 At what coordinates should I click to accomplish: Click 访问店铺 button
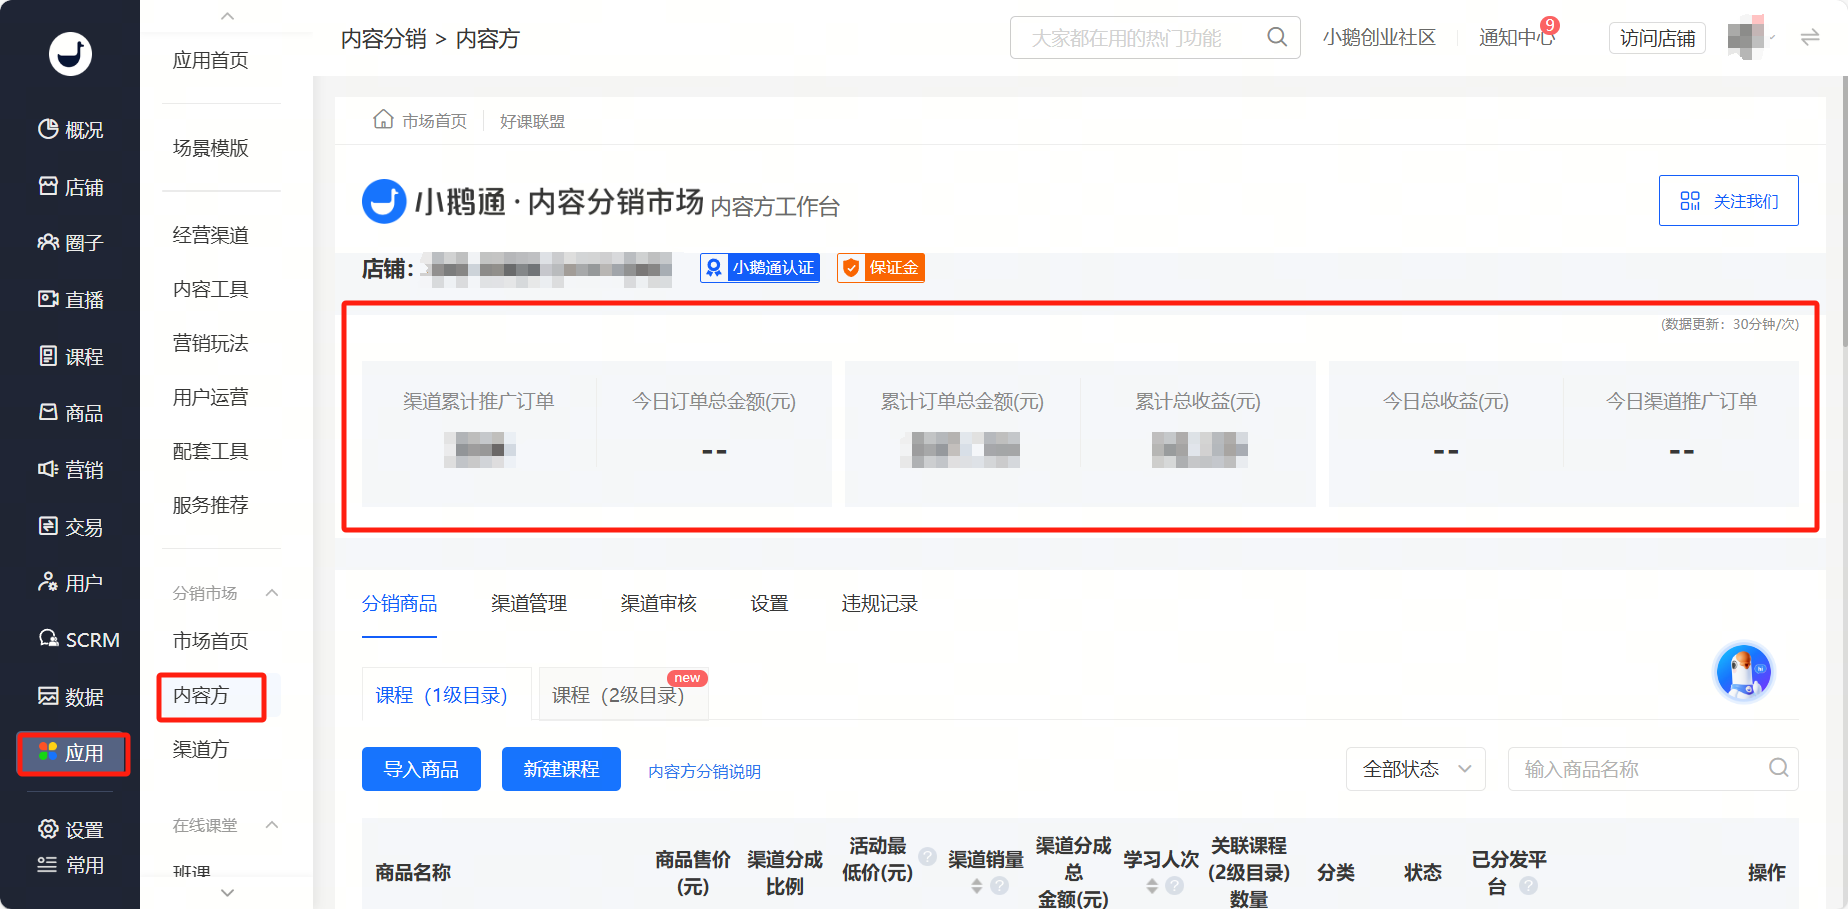[x=1657, y=38]
